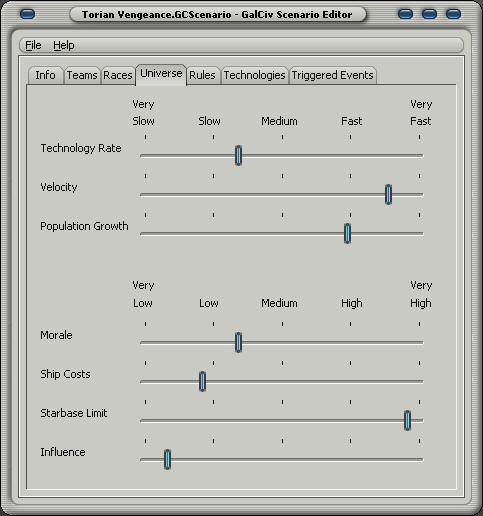Click the Ship Costs slider handle
Viewport: 483px width, 516px height.
[x=202, y=381]
